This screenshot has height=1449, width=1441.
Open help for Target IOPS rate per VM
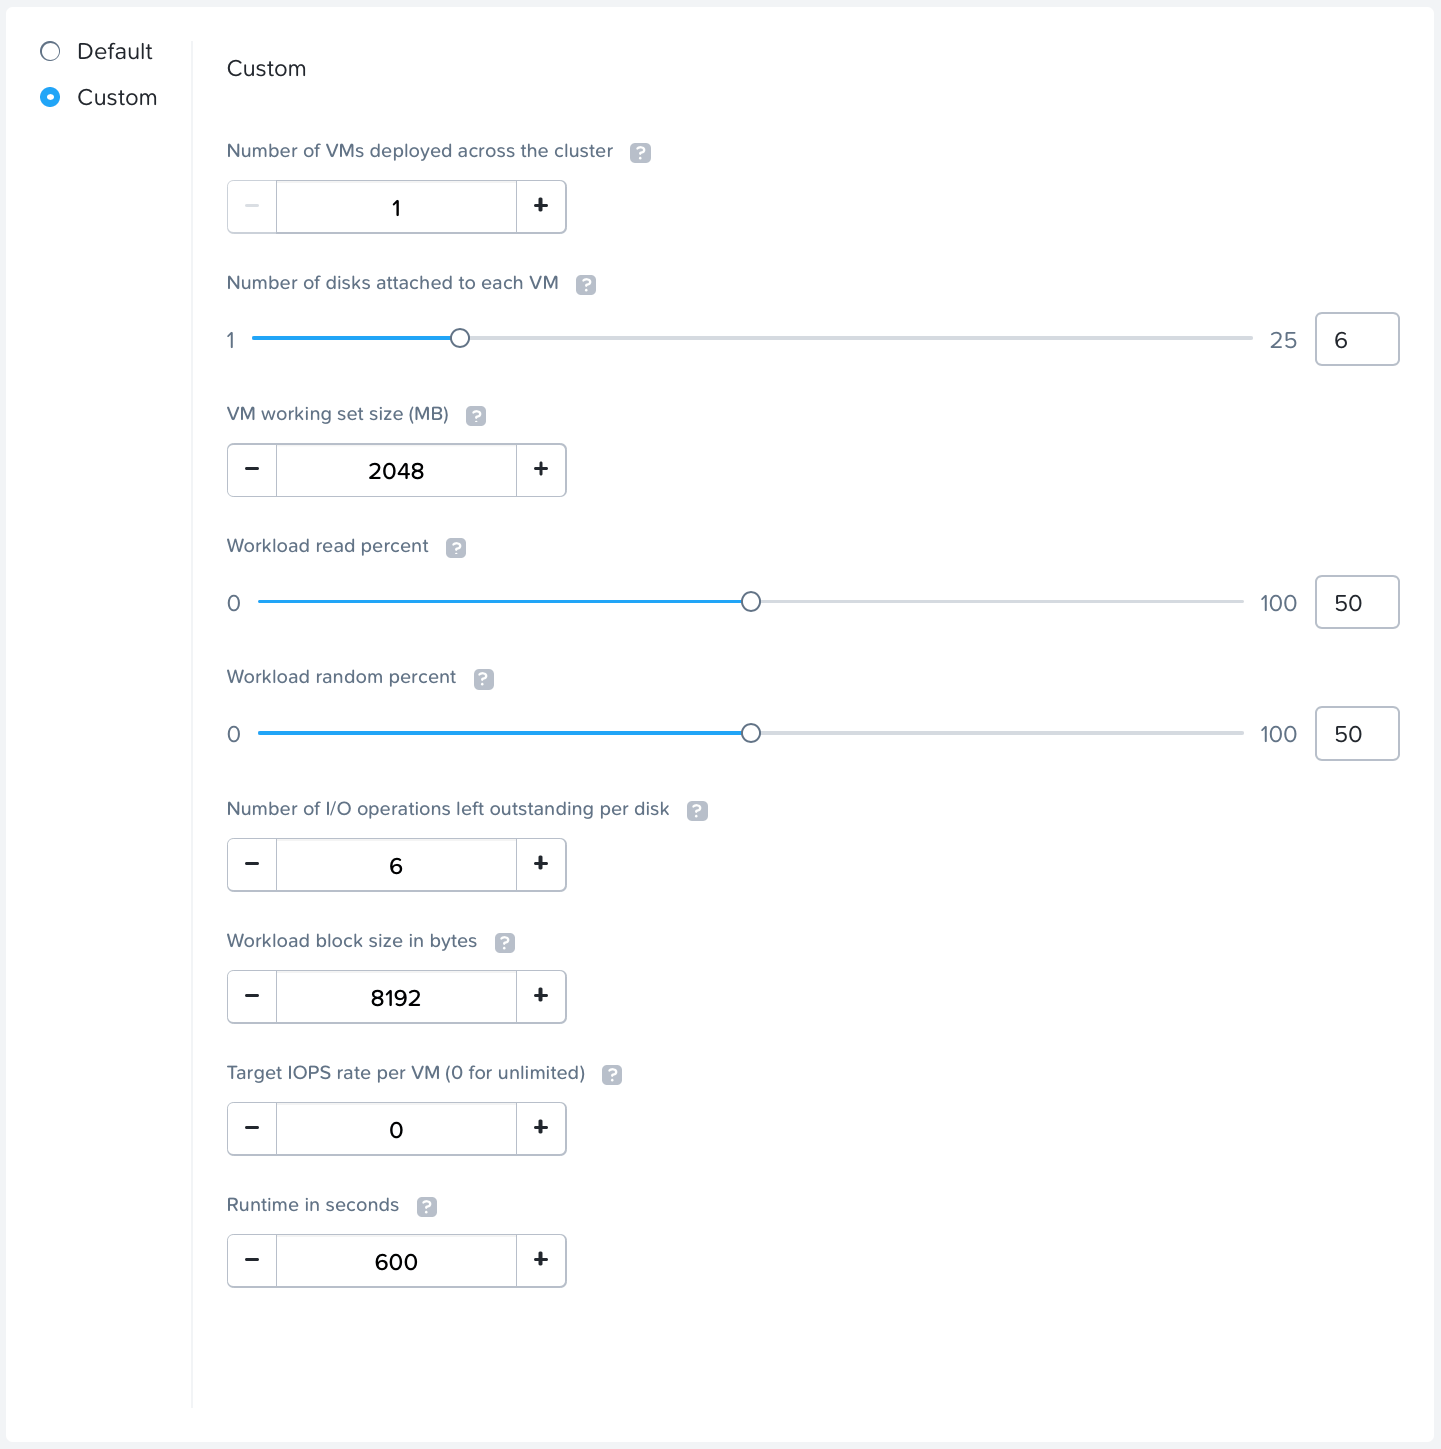point(612,1075)
